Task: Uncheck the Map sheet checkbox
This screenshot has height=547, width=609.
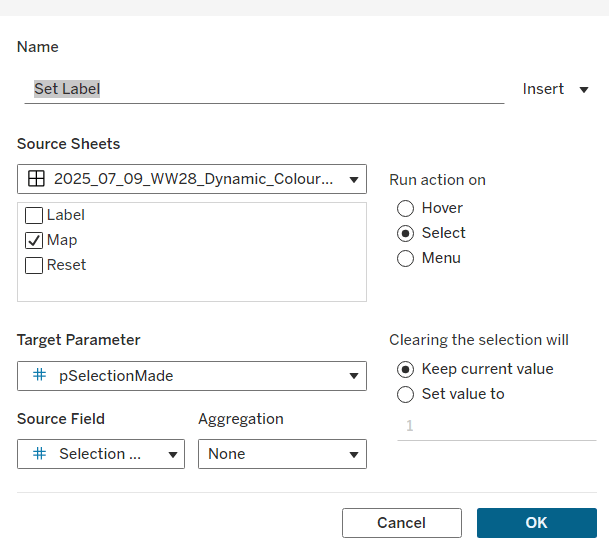Action: coord(34,240)
